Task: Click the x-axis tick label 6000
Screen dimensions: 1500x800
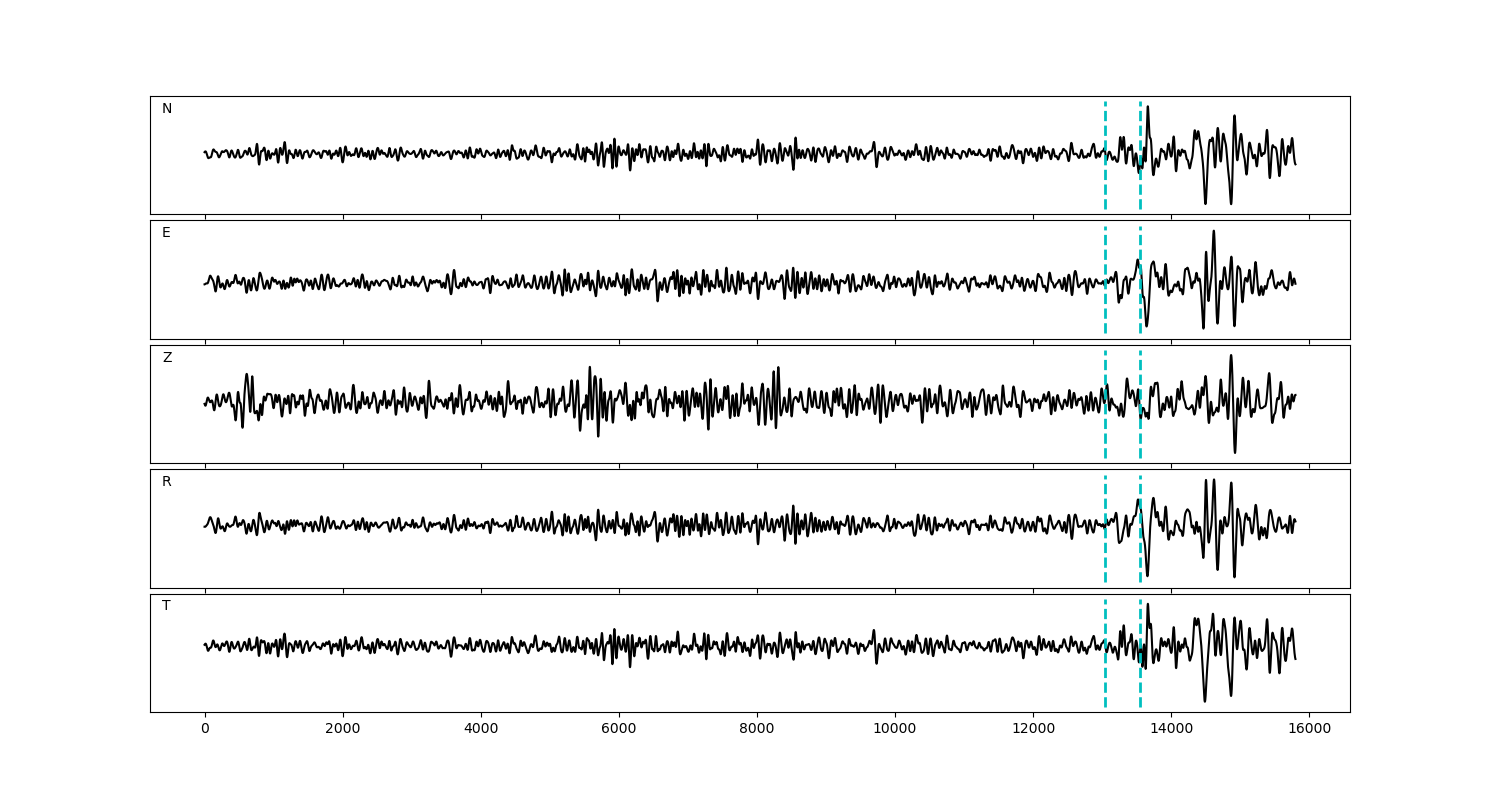Action: pos(619,730)
